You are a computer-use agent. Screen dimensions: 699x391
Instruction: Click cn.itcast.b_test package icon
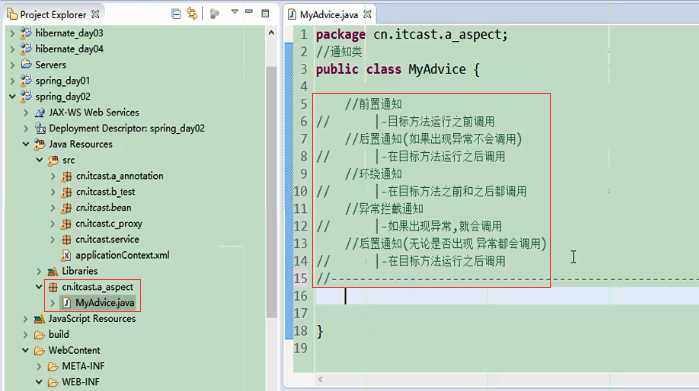click(67, 192)
